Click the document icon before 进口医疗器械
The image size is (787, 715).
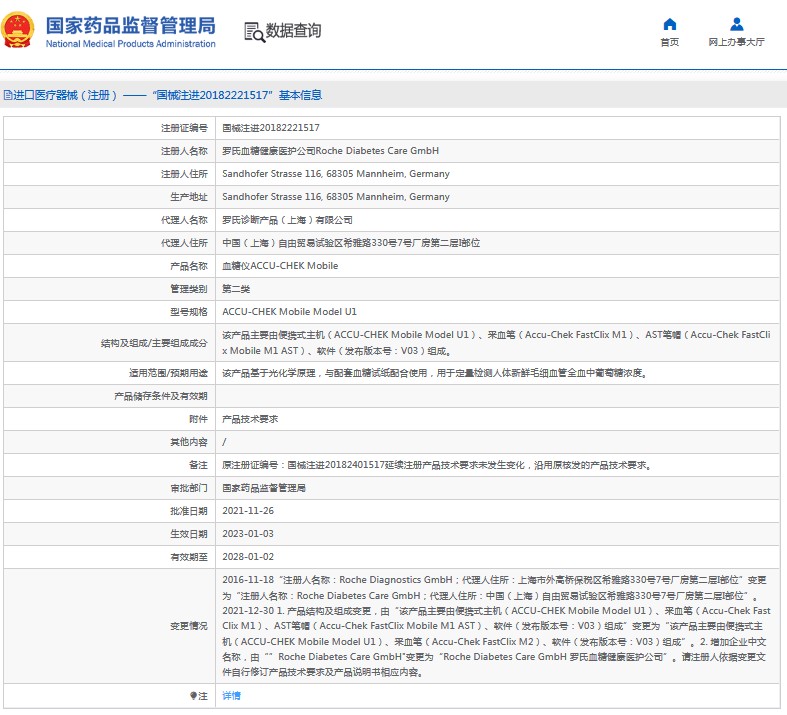(x=7, y=96)
